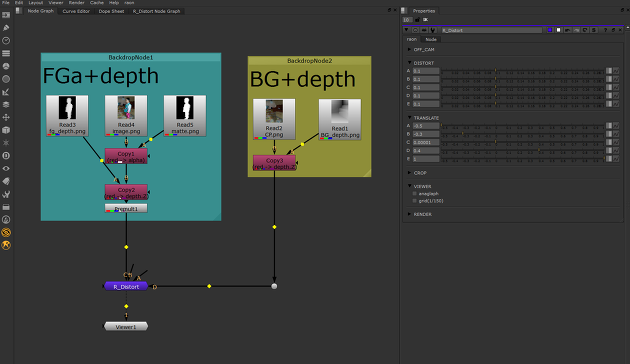Open the Views nodes eye icon
630x364 pixels.
point(6,168)
